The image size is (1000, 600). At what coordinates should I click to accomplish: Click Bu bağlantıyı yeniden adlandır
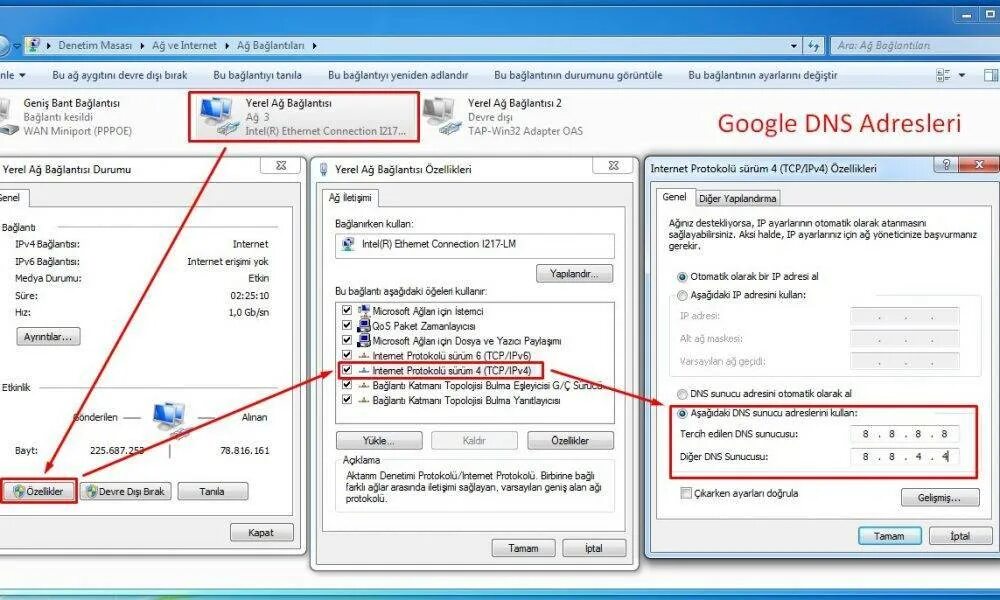coord(397,75)
